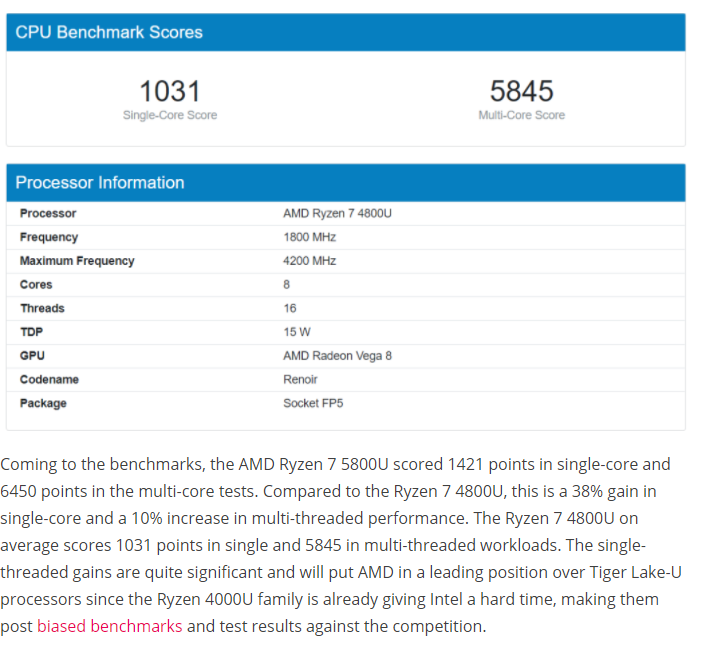The image size is (702, 649).
Task: Click the 'Threads' row label
Action: (42, 308)
